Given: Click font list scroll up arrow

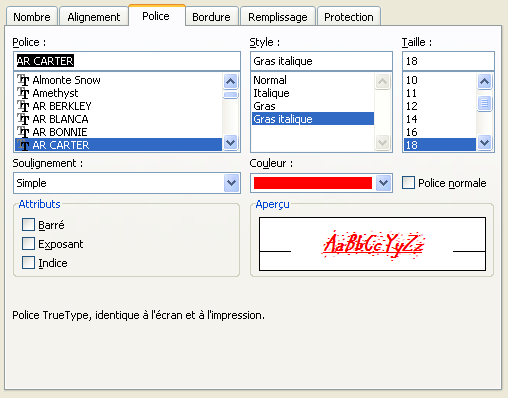Looking at the screenshot, I should pyautogui.click(x=231, y=81).
